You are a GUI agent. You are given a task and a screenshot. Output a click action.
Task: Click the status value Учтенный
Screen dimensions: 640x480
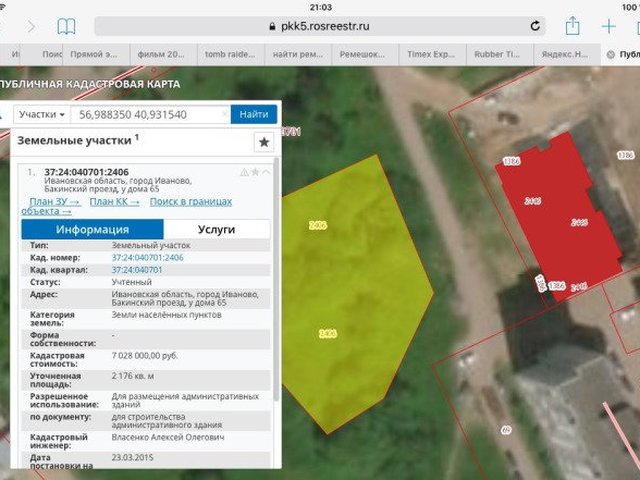pyautogui.click(x=132, y=282)
